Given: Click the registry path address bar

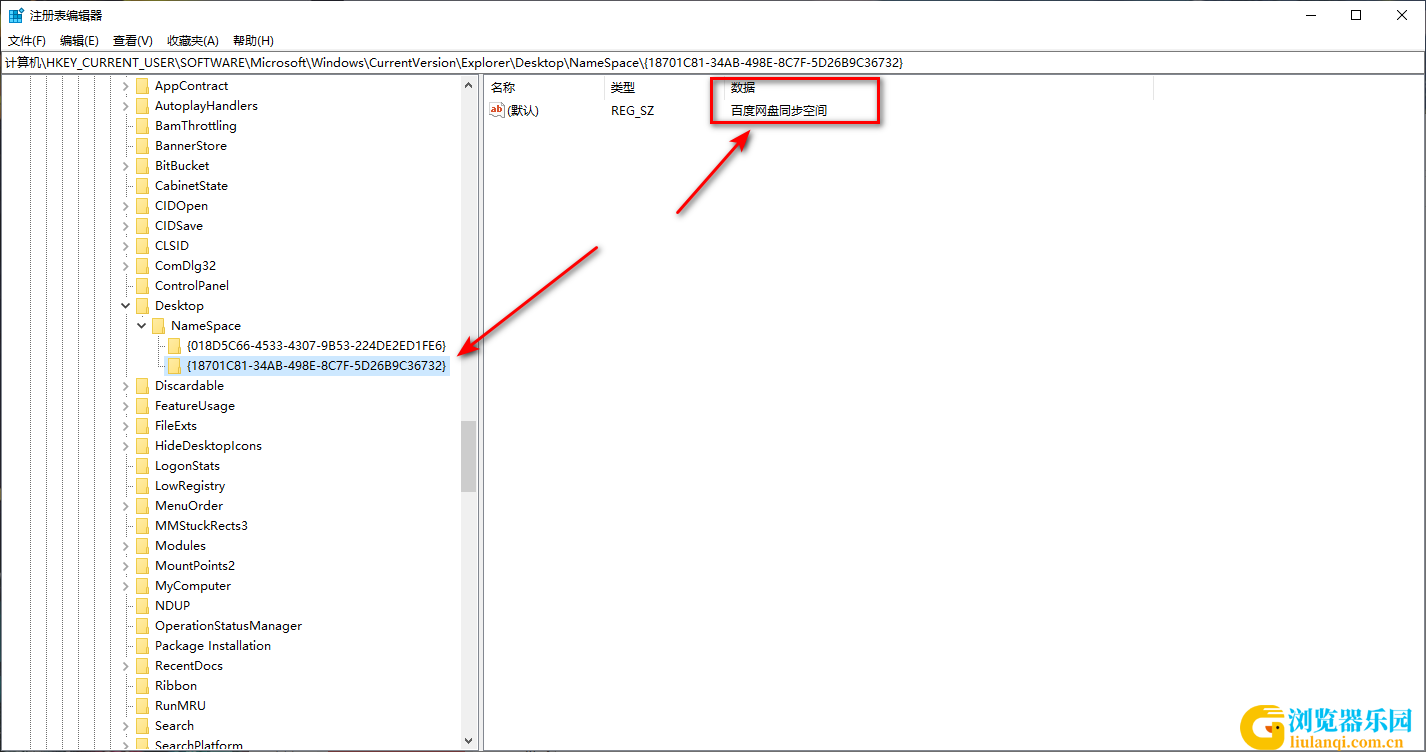Looking at the screenshot, I should (713, 63).
